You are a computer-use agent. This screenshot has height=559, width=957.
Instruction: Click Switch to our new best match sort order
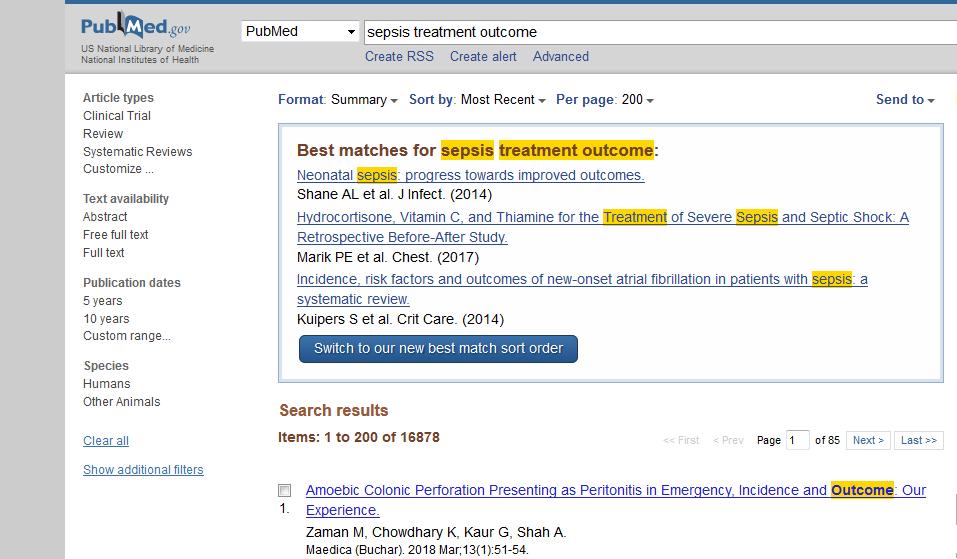[438, 348]
